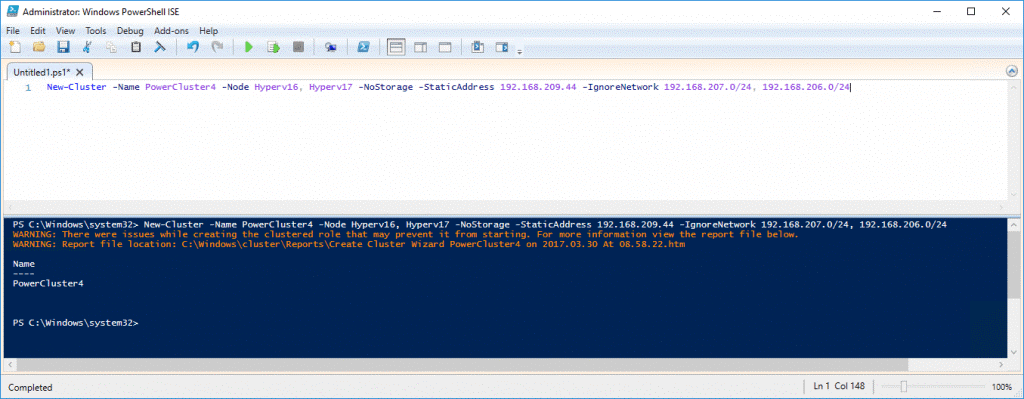Stop Operation square icon
The height and width of the screenshot is (399, 1024).
[298, 47]
